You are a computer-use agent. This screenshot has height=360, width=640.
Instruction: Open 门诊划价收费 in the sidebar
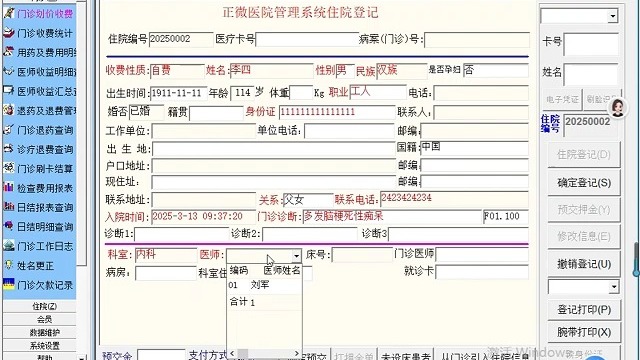(x=39, y=13)
